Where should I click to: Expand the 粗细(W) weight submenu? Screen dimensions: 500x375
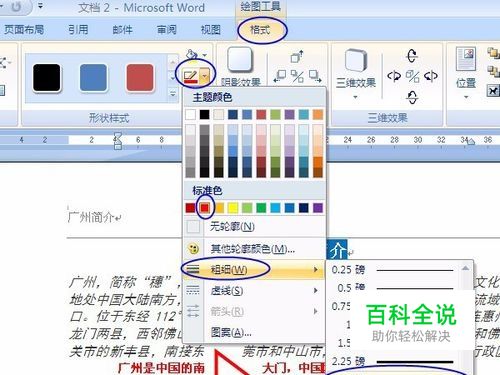point(254,269)
